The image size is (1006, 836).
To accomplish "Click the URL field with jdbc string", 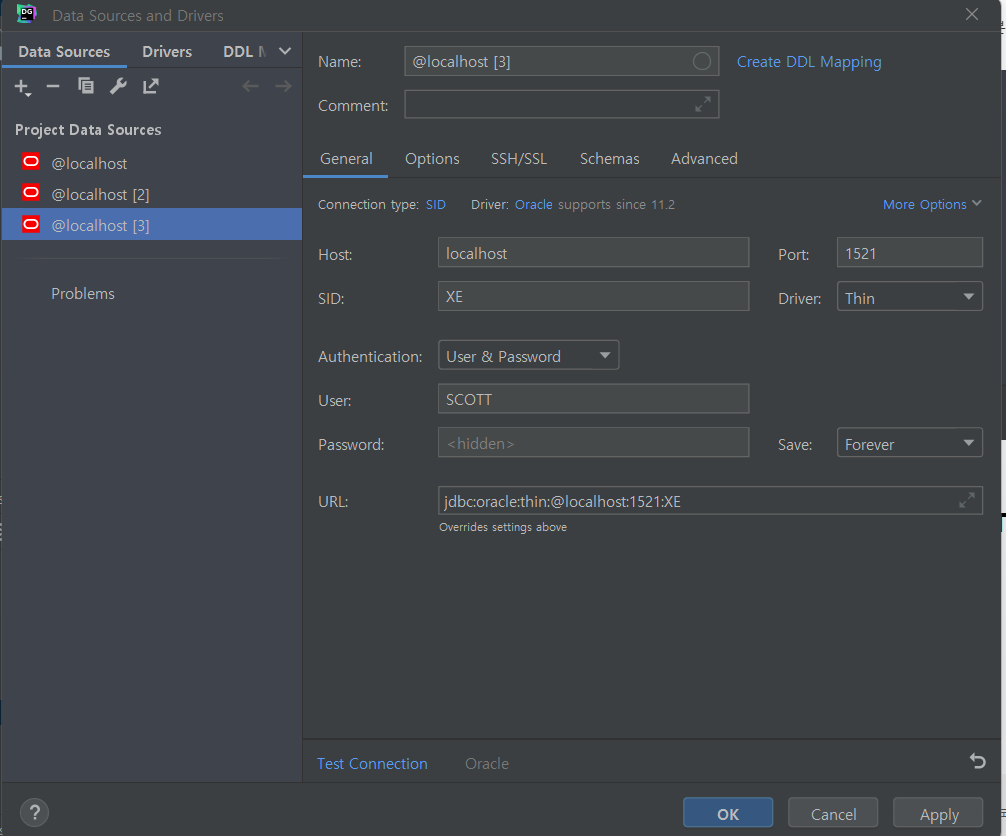I will click(710, 500).
